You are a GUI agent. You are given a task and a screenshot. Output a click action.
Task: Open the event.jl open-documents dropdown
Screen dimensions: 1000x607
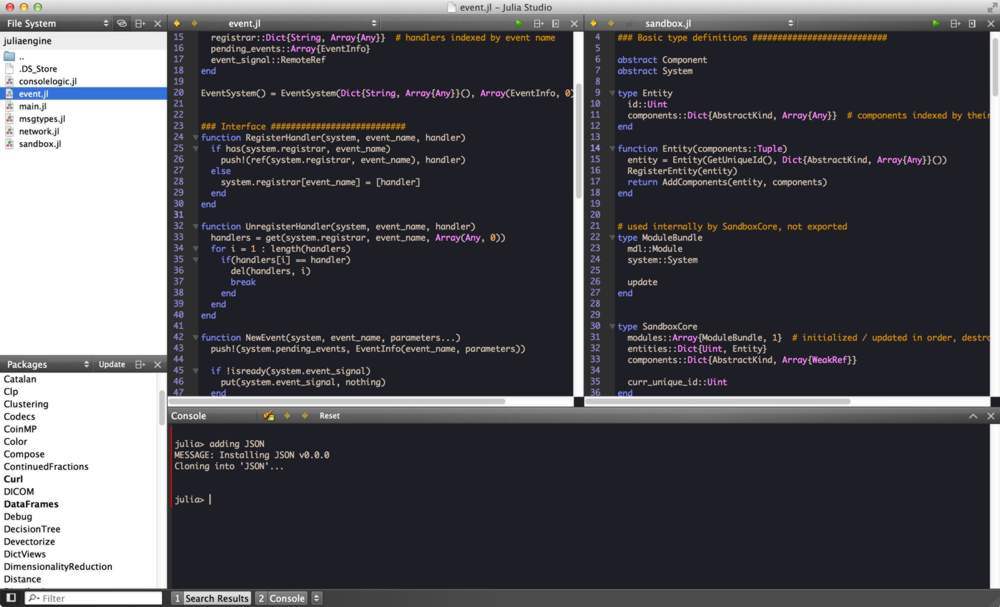point(374,24)
